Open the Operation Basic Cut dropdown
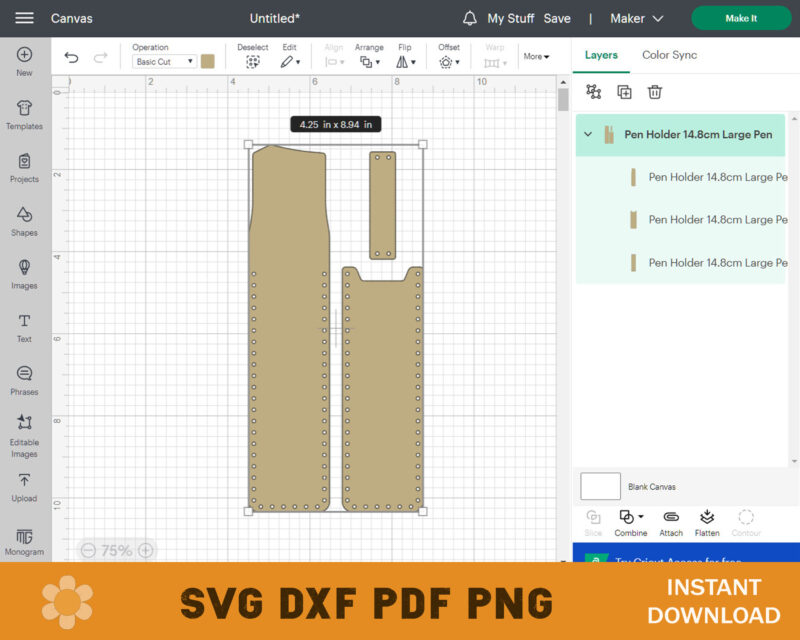 click(x=164, y=62)
